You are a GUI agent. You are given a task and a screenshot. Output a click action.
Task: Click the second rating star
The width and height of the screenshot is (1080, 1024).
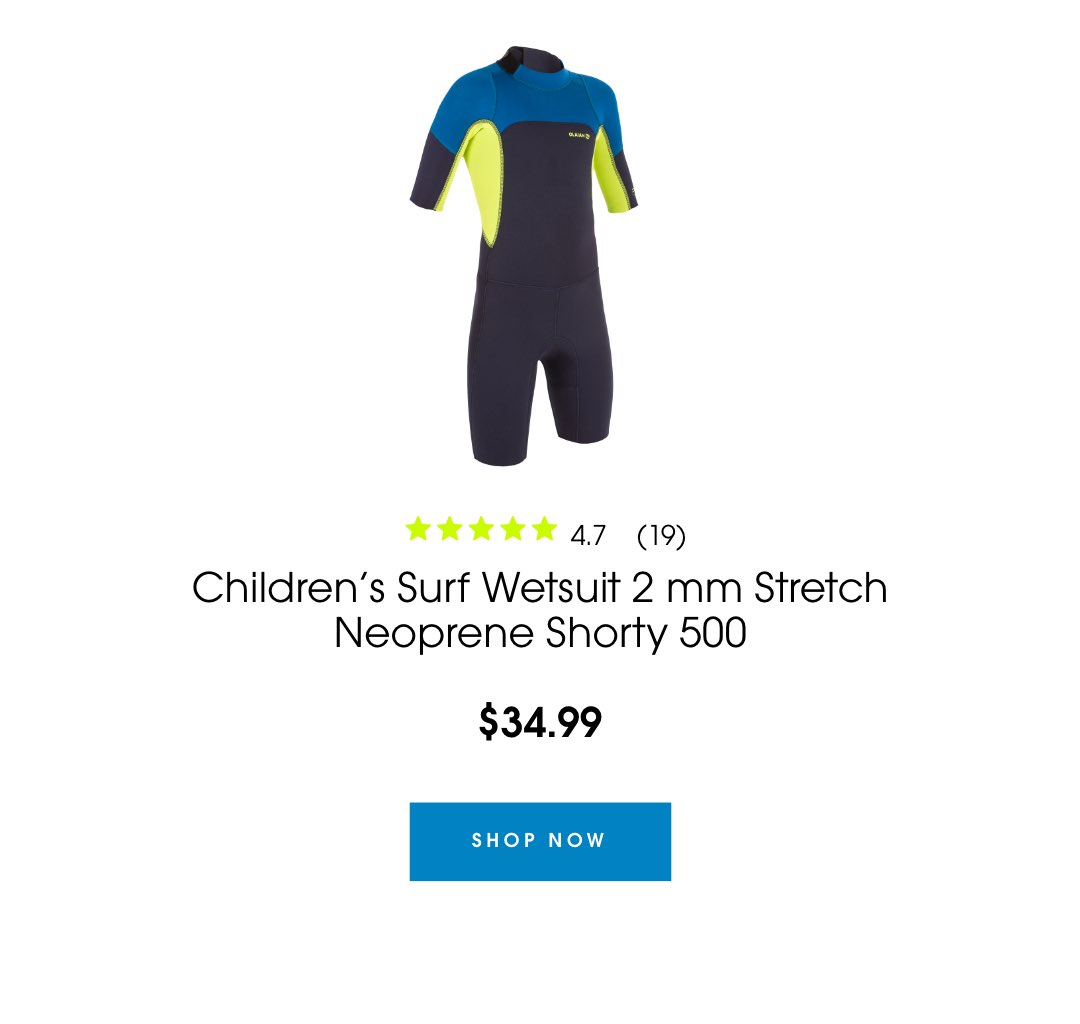point(450,529)
